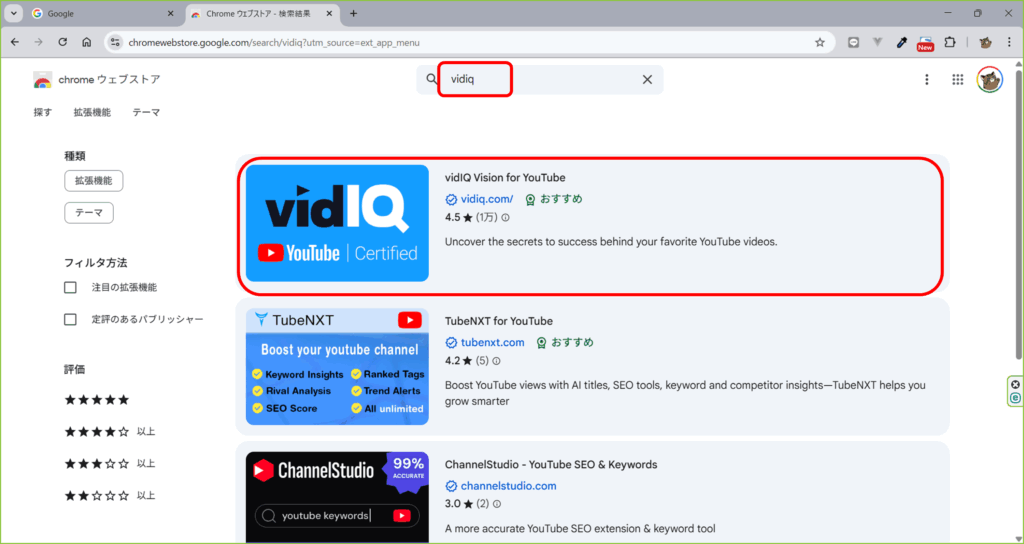Open the three-dot store menu
The height and width of the screenshot is (544, 1024).
tap(927, 80)
